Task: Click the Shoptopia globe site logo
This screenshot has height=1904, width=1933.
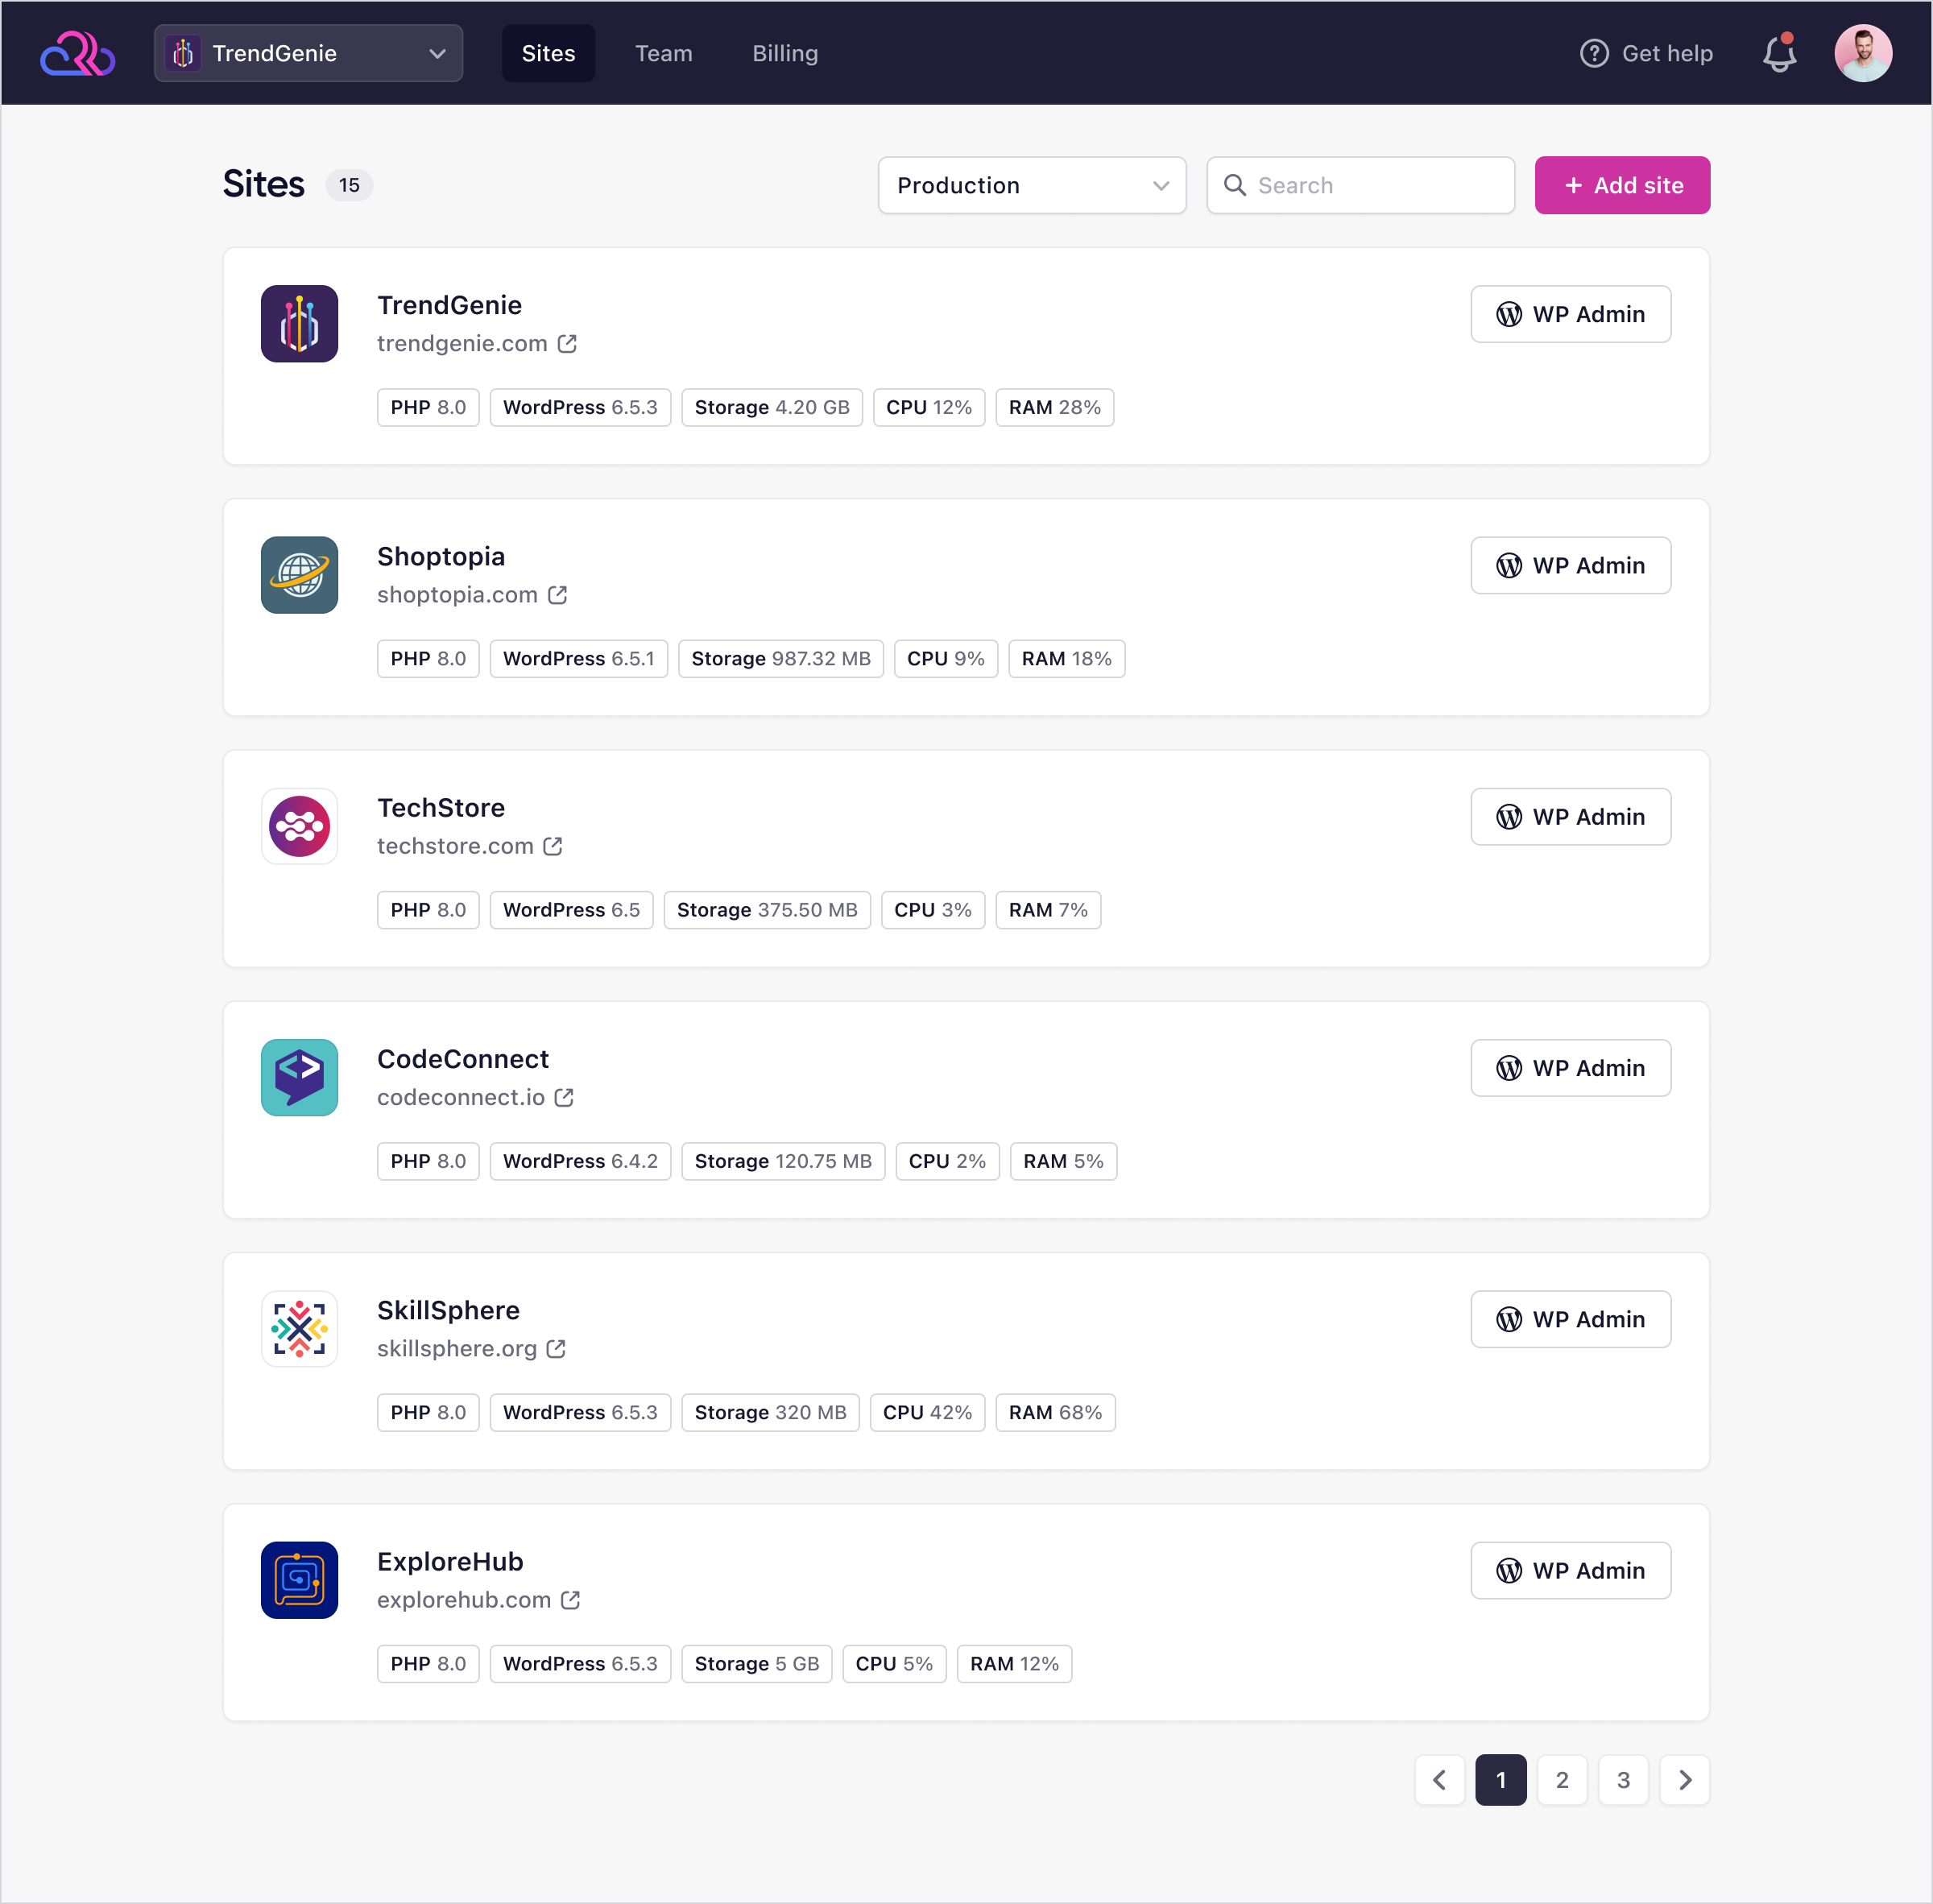Action: [x=299, y=574]
